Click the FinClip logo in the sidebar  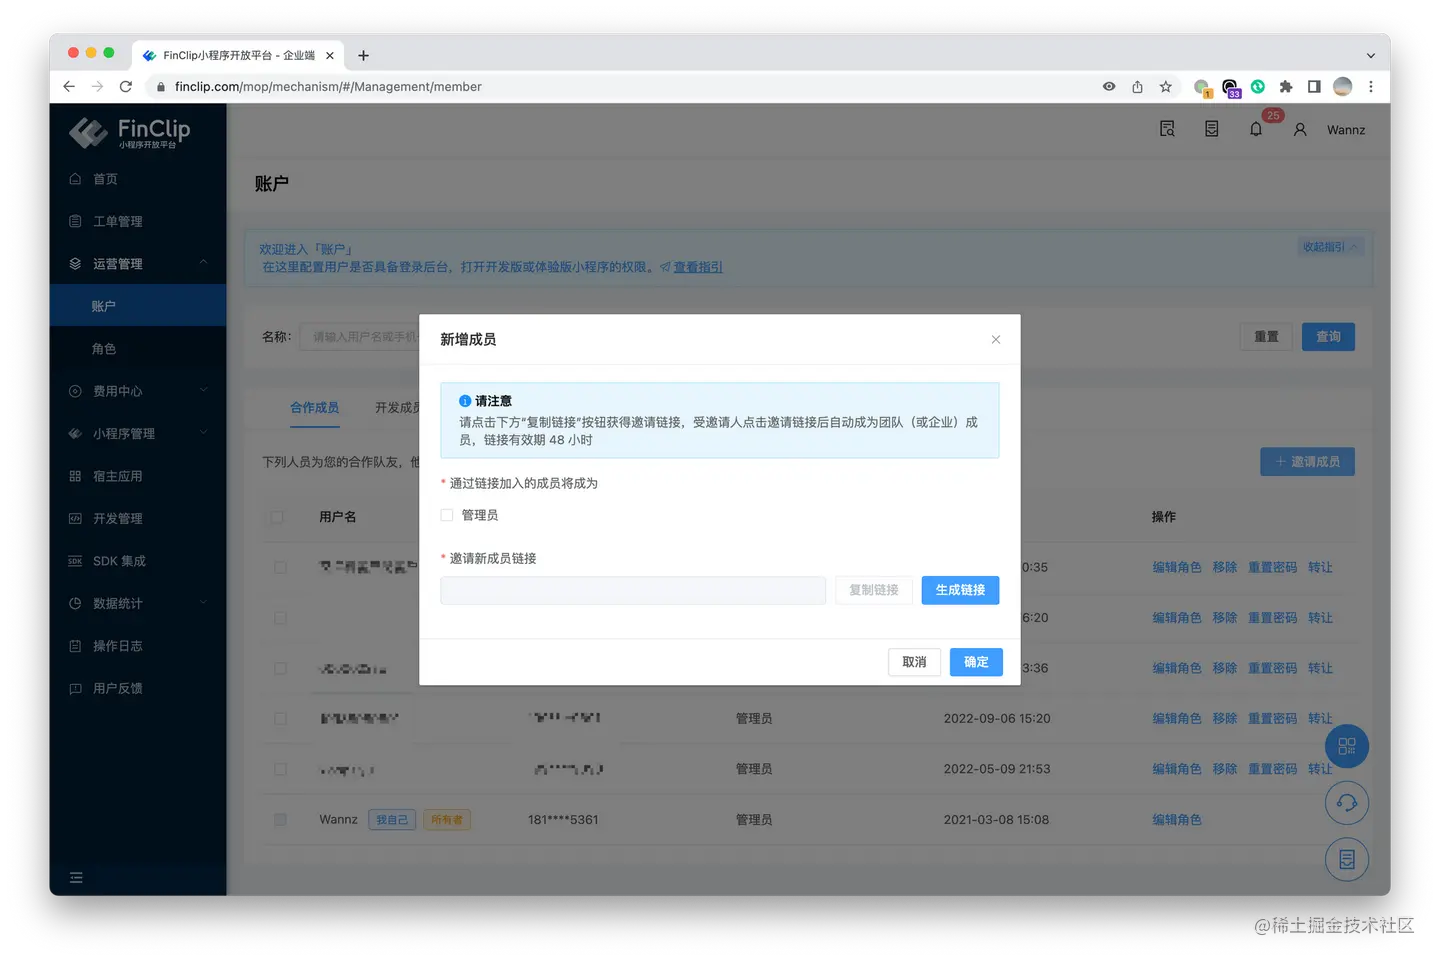[130, 132]
